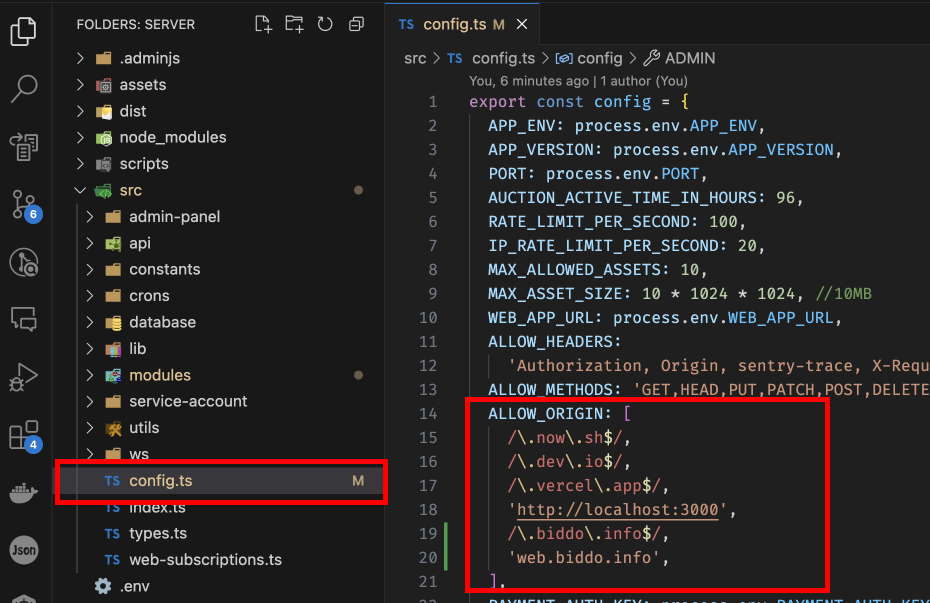Click the M status badge on config.ts
930x603 pixels.
[x=358, y=481]
